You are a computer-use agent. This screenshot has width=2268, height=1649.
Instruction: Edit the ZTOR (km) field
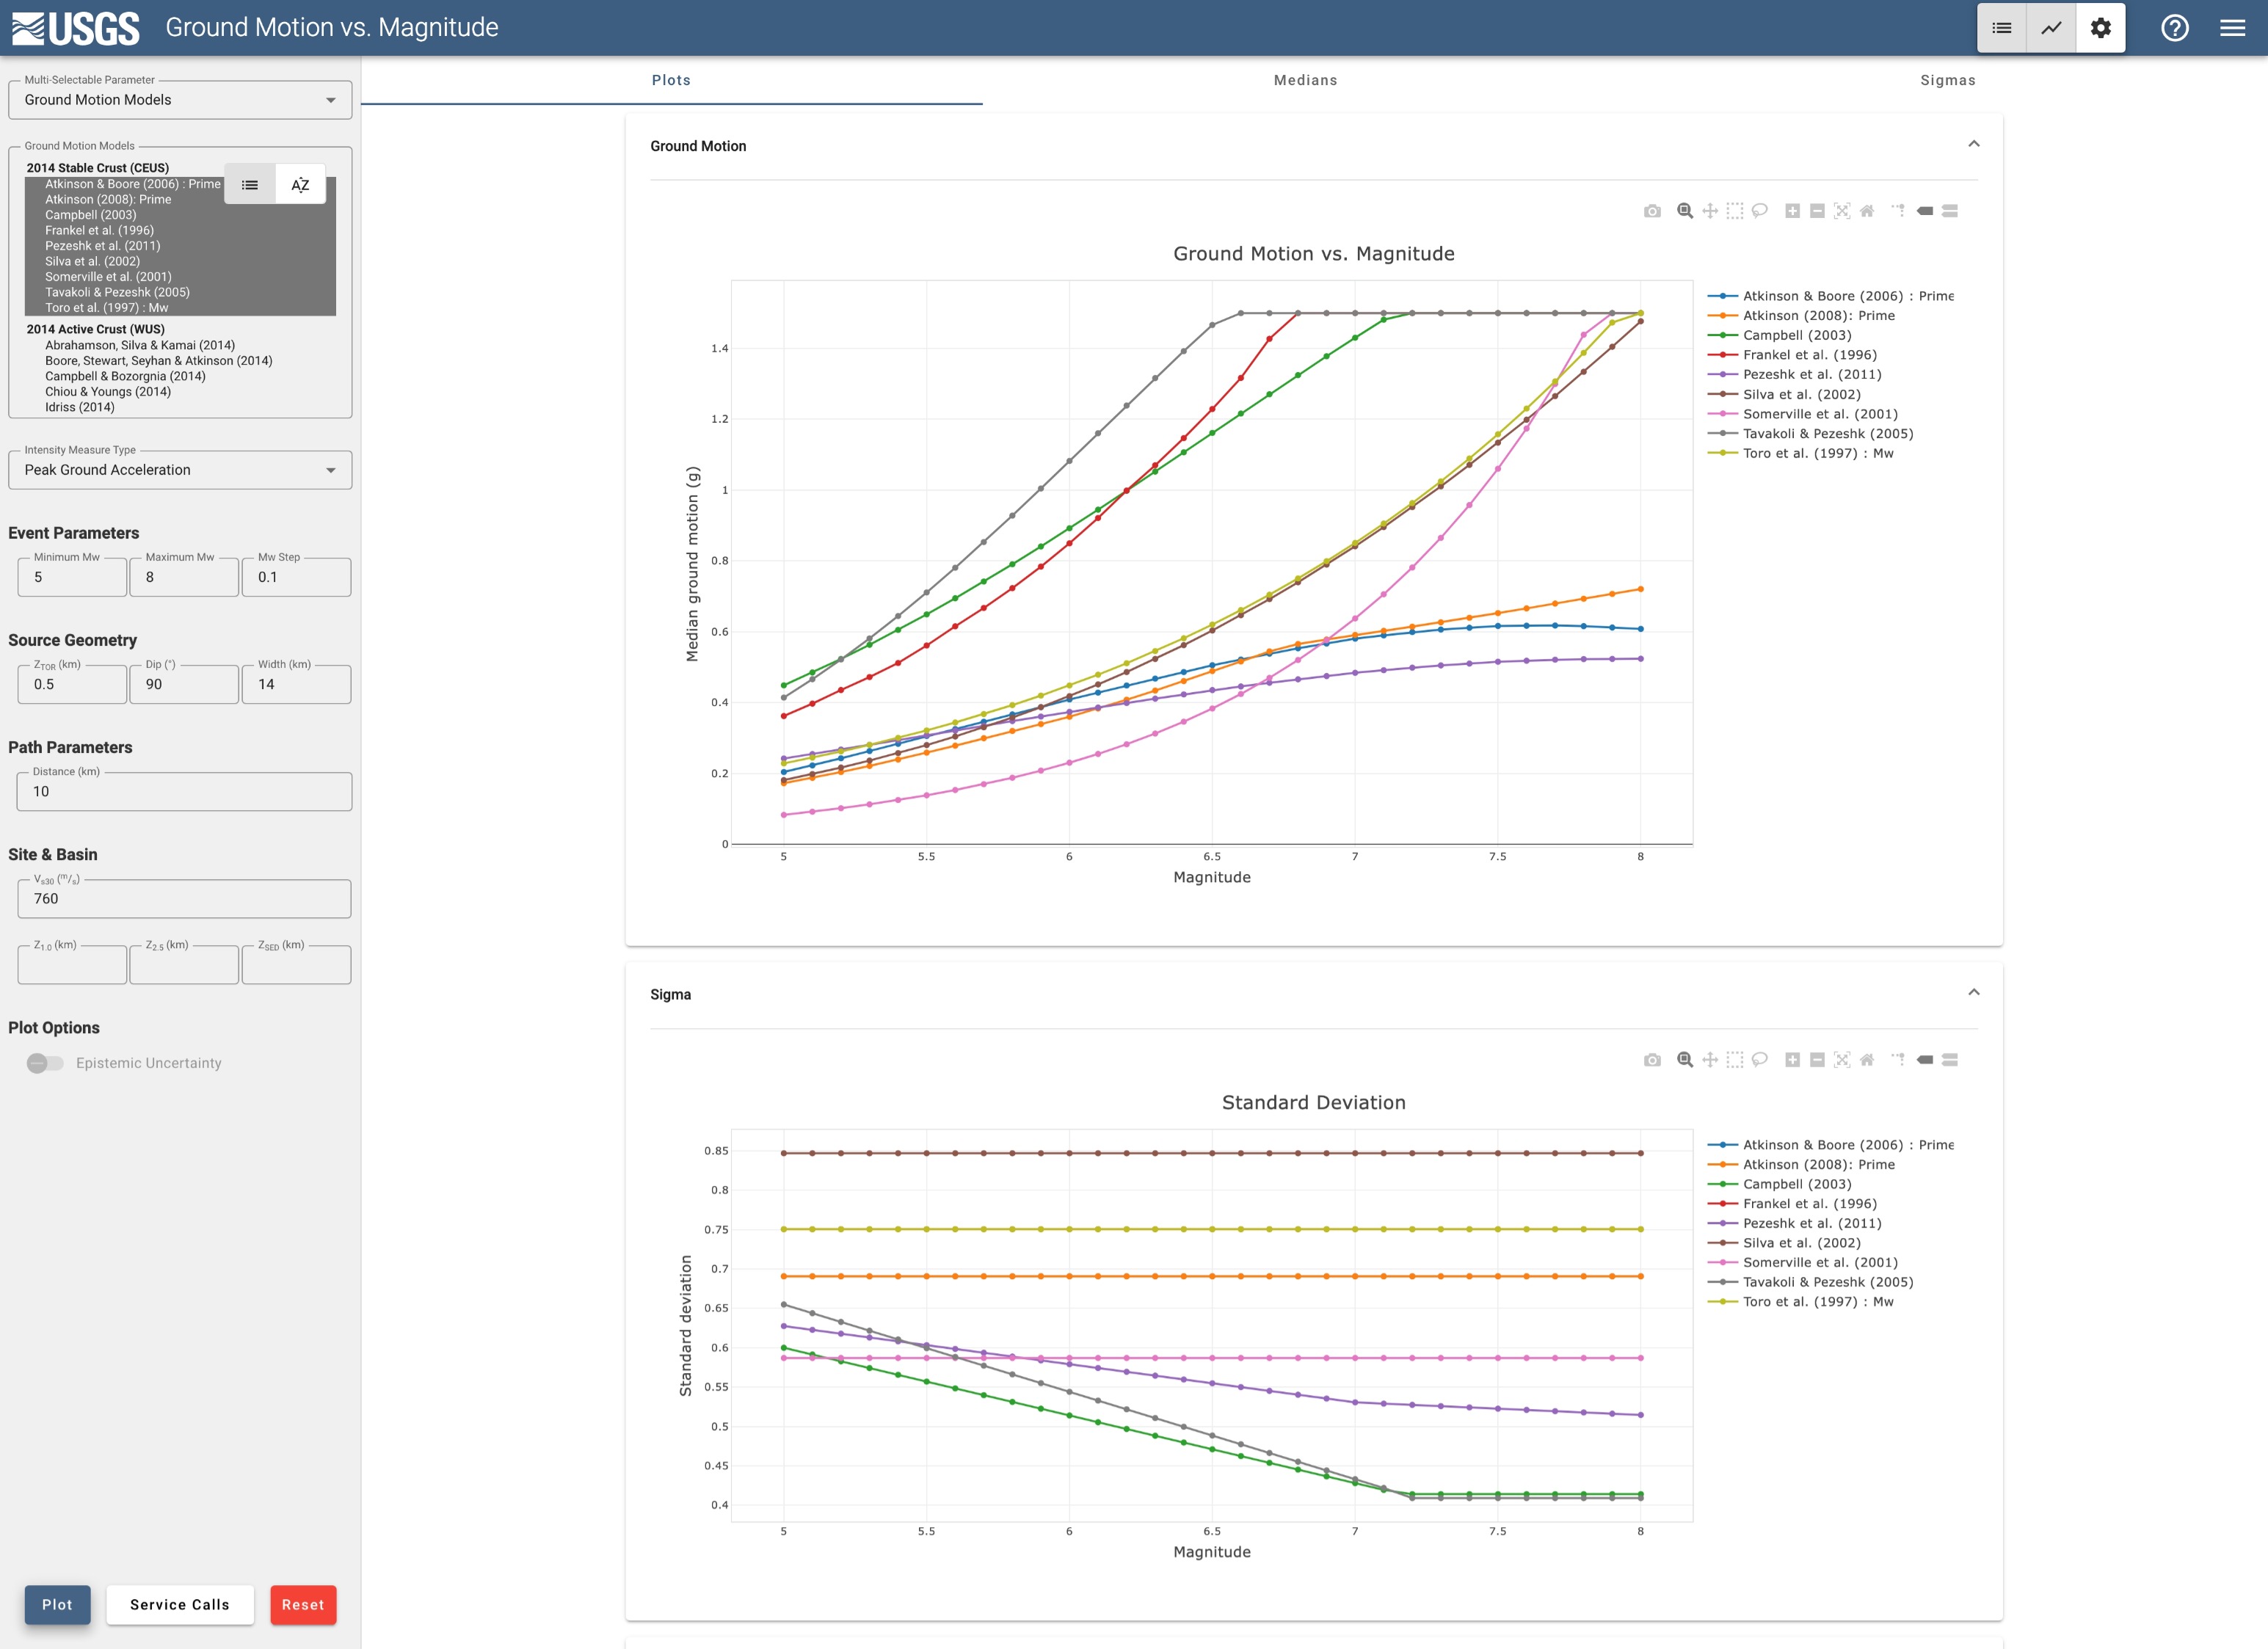[x=72, y=685]
